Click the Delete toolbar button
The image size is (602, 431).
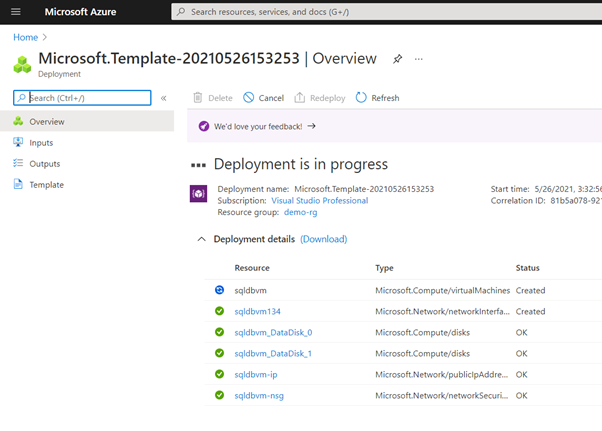click(213, 98)
